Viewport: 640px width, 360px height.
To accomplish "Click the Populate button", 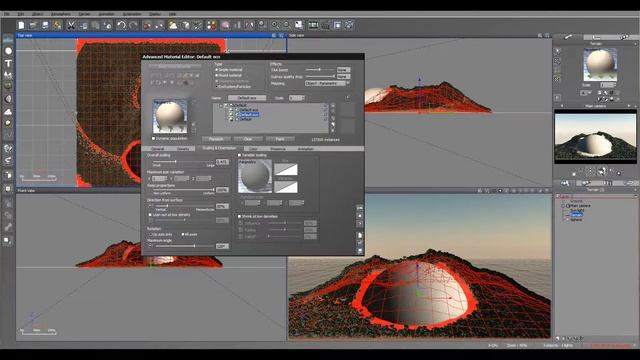I will point(216,139).
